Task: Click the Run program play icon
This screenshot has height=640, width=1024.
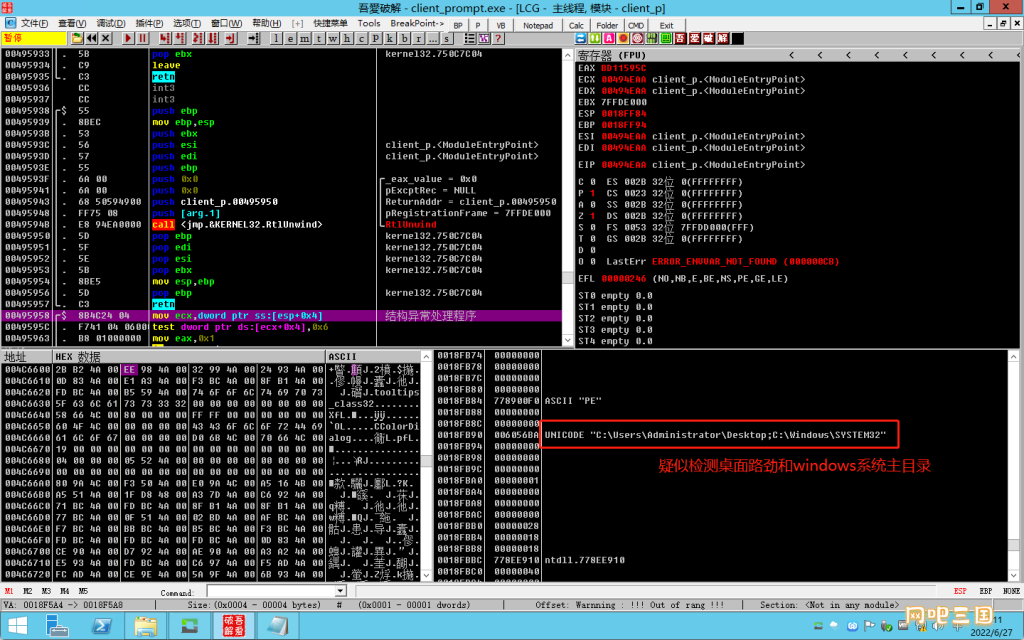Action: (x=128, y=39)
